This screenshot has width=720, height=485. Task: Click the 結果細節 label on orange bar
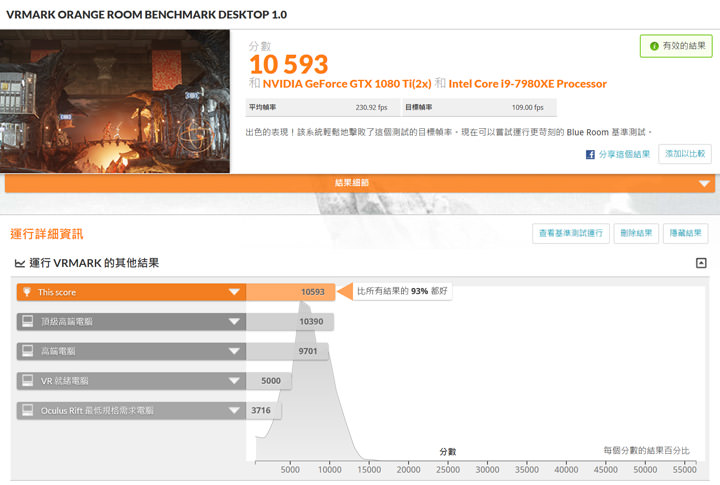click(x=352, y=183)
